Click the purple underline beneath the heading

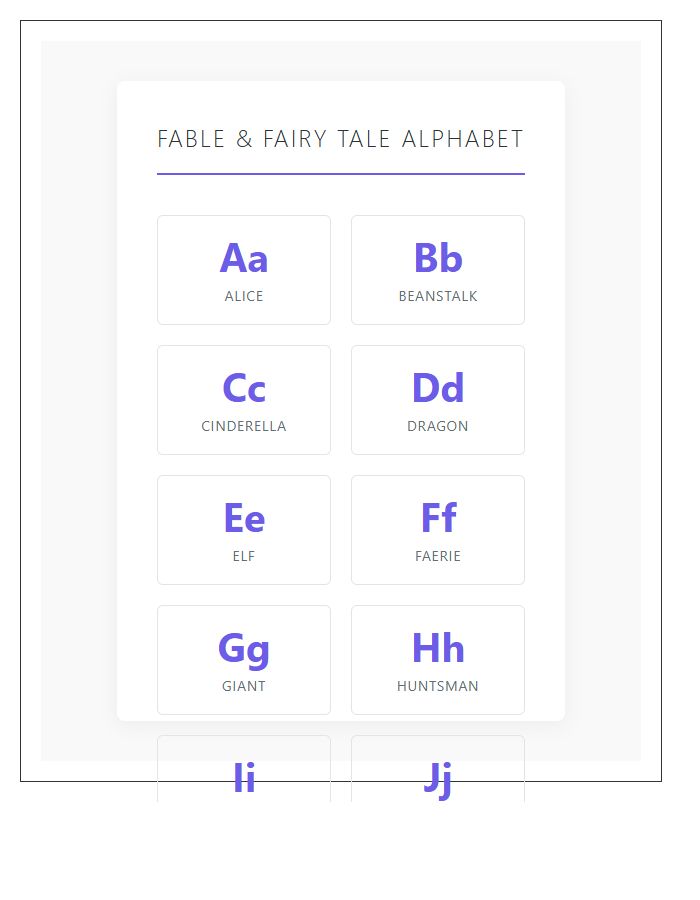(x=340, y=177)
